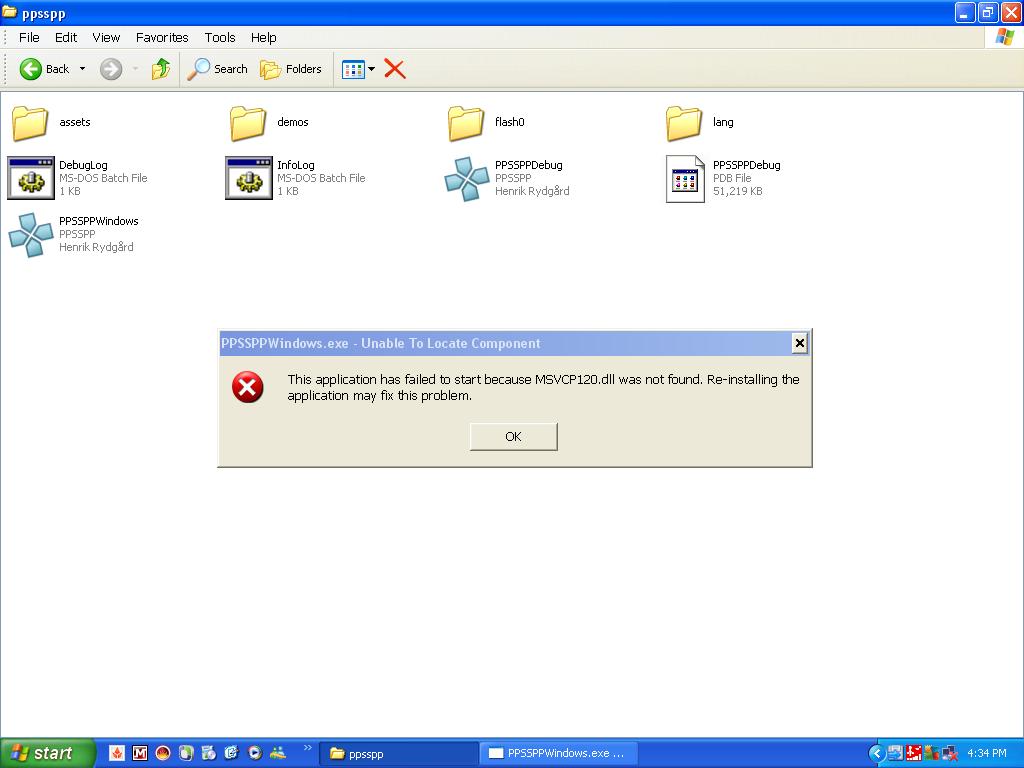The height and width of the screenshot is (768, 1024).
Task: Toggle the Folders pane button
Action: 291,69
